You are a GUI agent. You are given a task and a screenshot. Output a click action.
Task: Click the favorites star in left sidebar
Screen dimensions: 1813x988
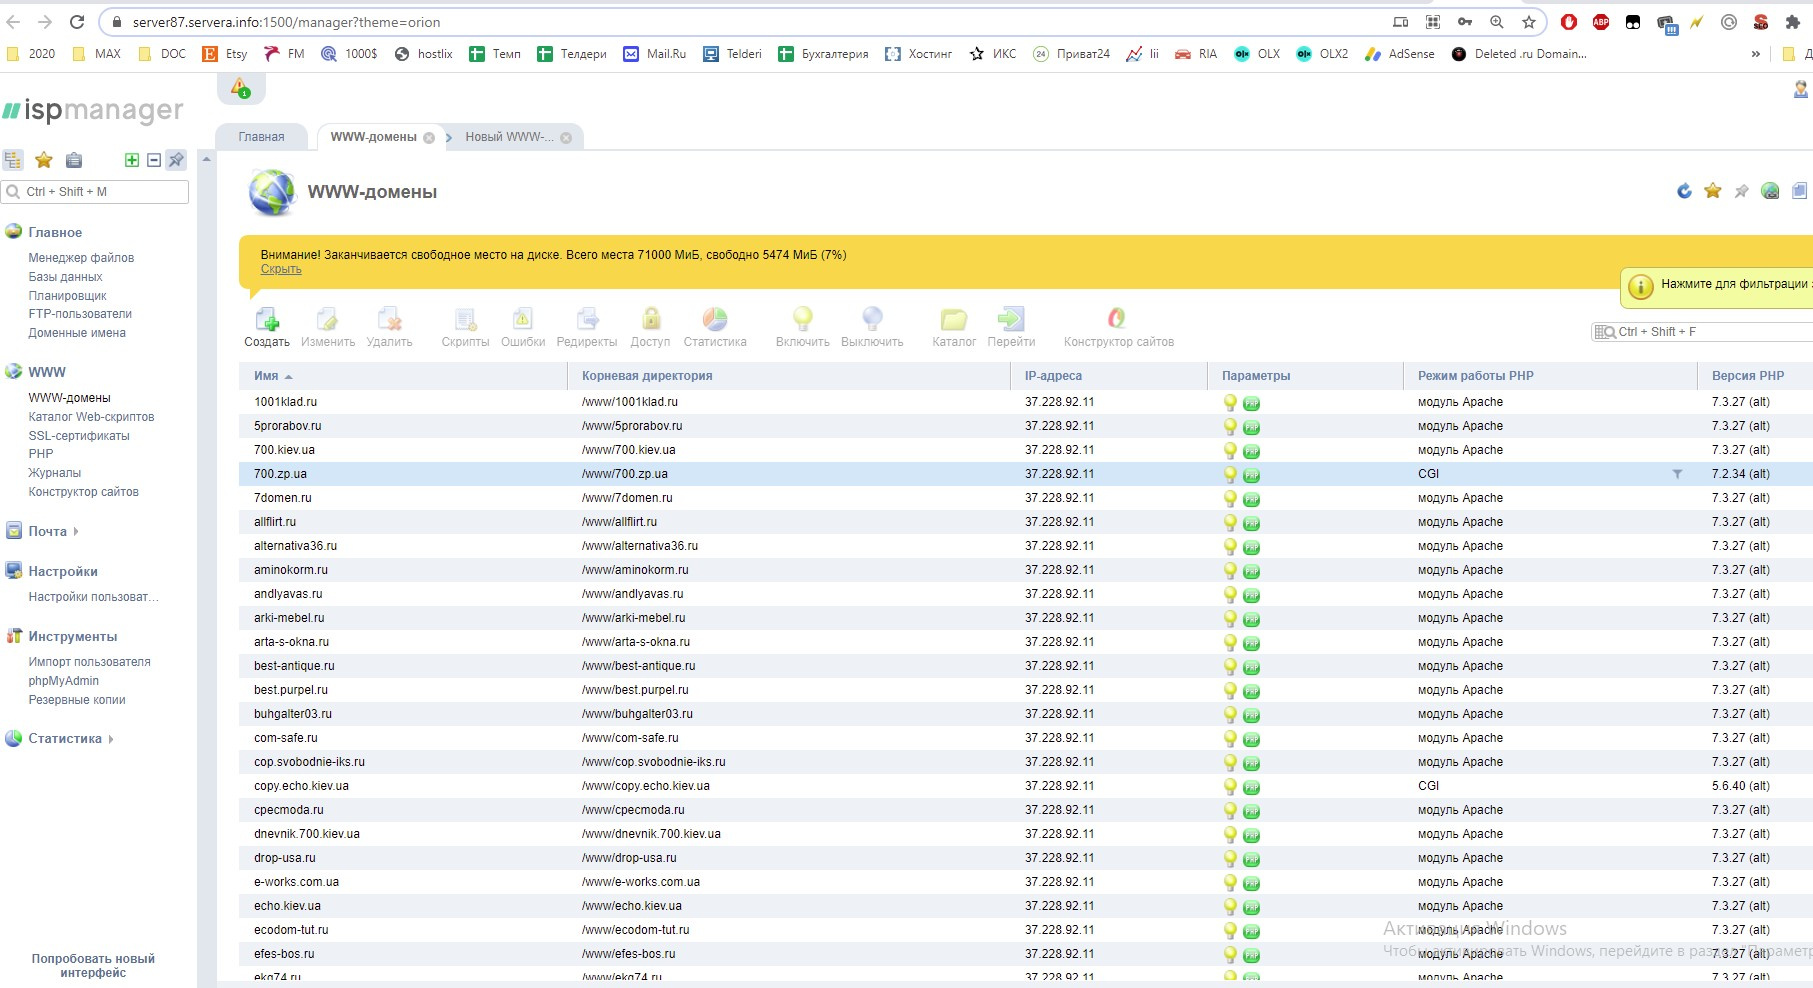(x=44, y=160)
